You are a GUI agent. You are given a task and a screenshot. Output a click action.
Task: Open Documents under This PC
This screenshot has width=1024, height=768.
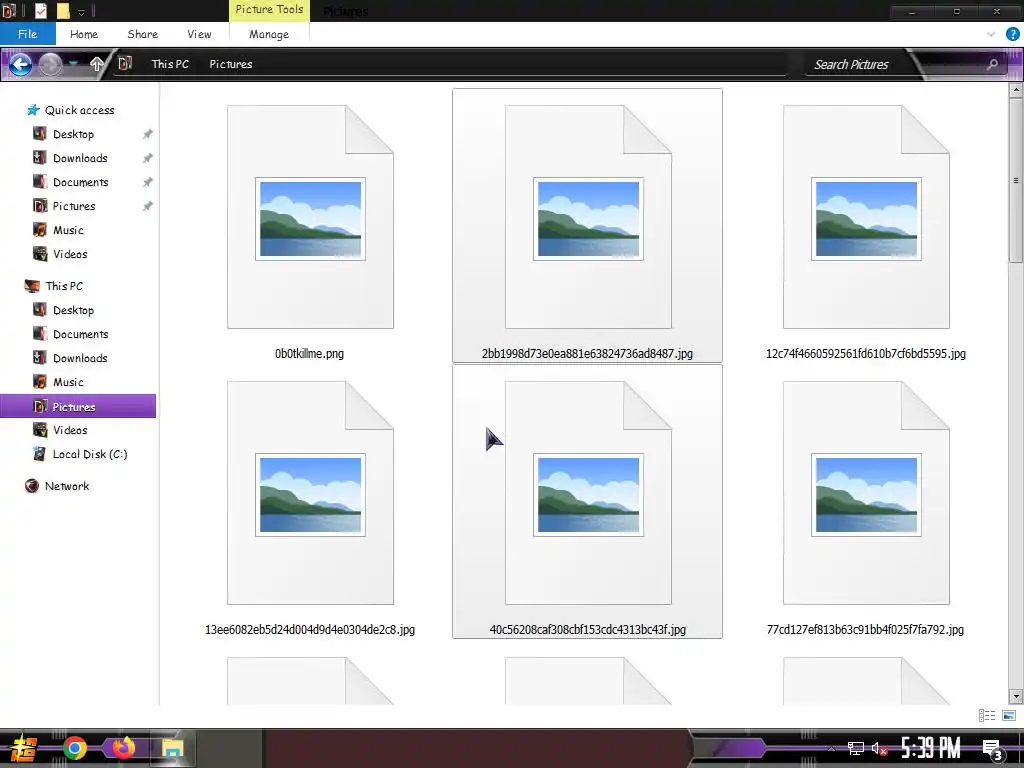80,334
